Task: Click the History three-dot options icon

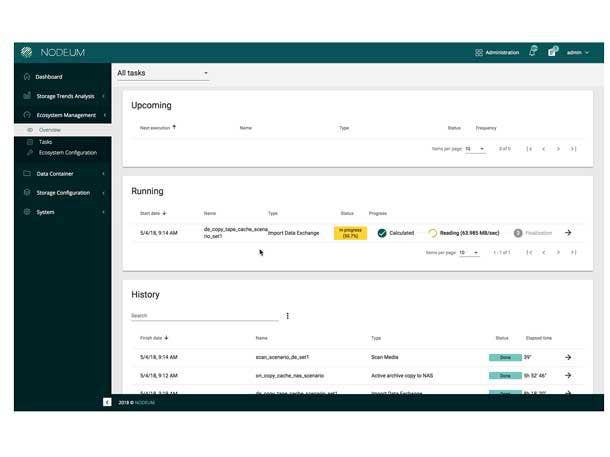Action: coord(288,316)
